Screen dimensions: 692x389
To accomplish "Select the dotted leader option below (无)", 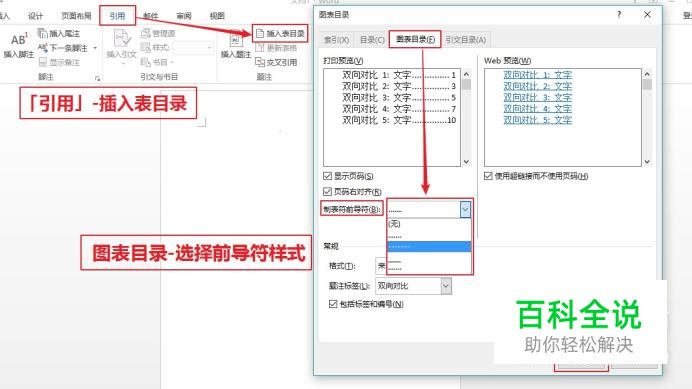I will 429,235.
